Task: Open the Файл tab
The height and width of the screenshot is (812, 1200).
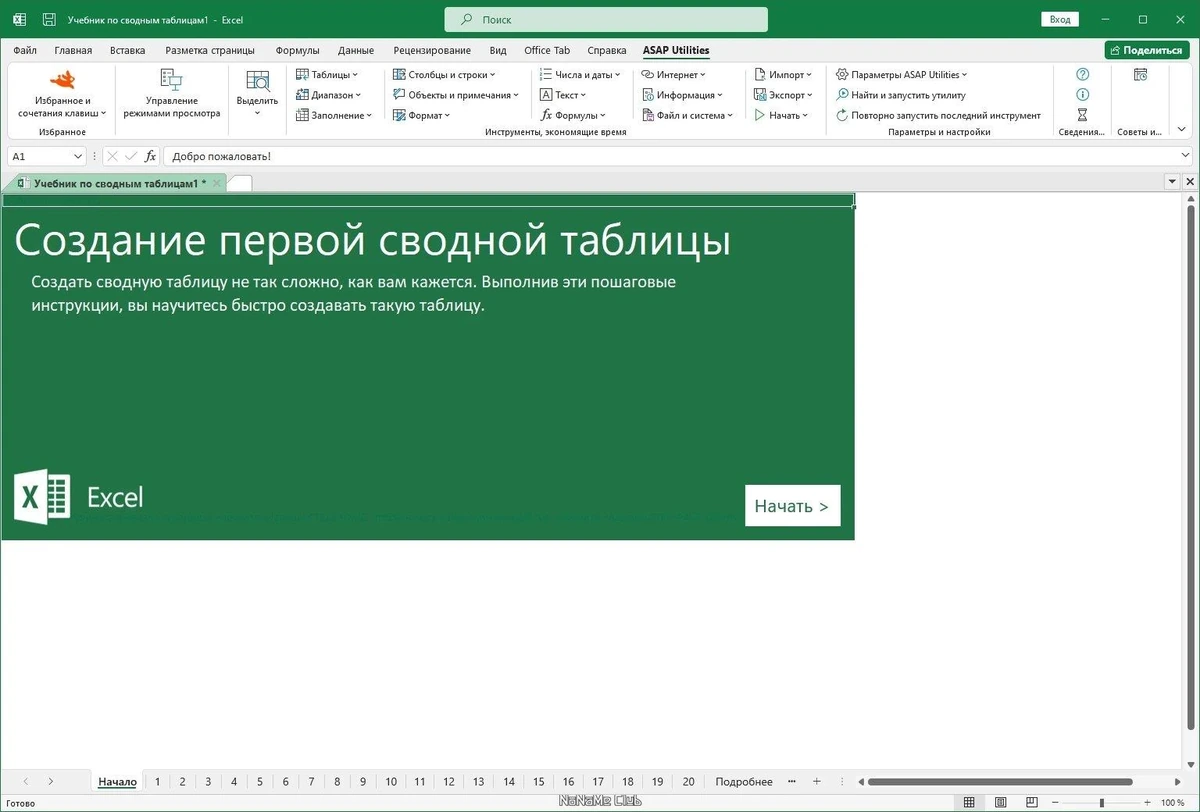Action: (x=25, y=50)
